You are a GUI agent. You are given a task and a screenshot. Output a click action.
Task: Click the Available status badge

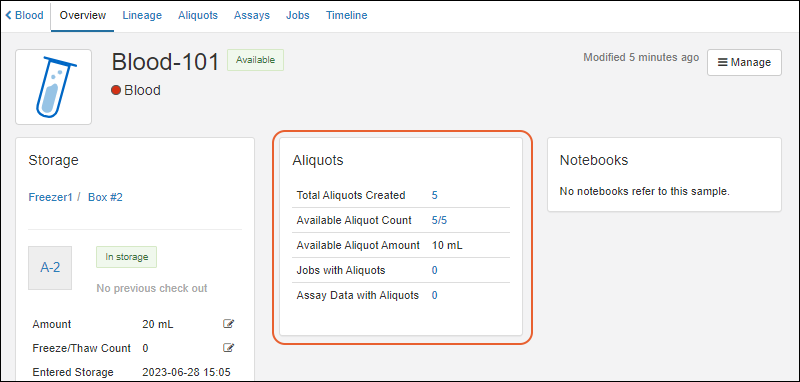tap(255, 60)
